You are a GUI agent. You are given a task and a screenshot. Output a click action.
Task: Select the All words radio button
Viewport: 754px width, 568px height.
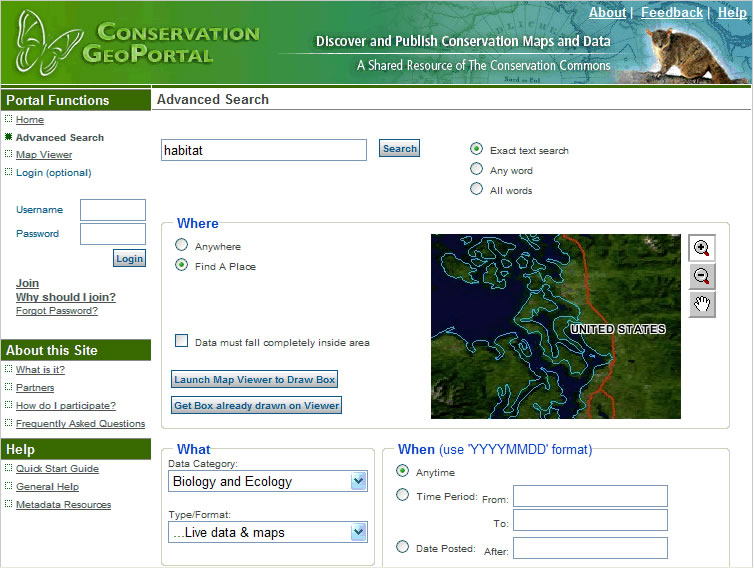click(x=476, y=189)
